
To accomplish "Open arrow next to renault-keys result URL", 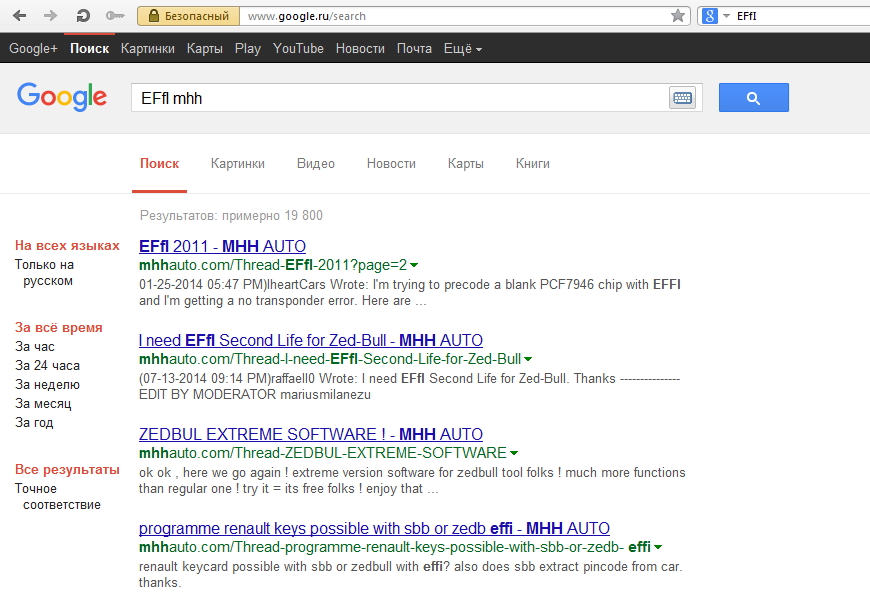I will coord(658,547).
